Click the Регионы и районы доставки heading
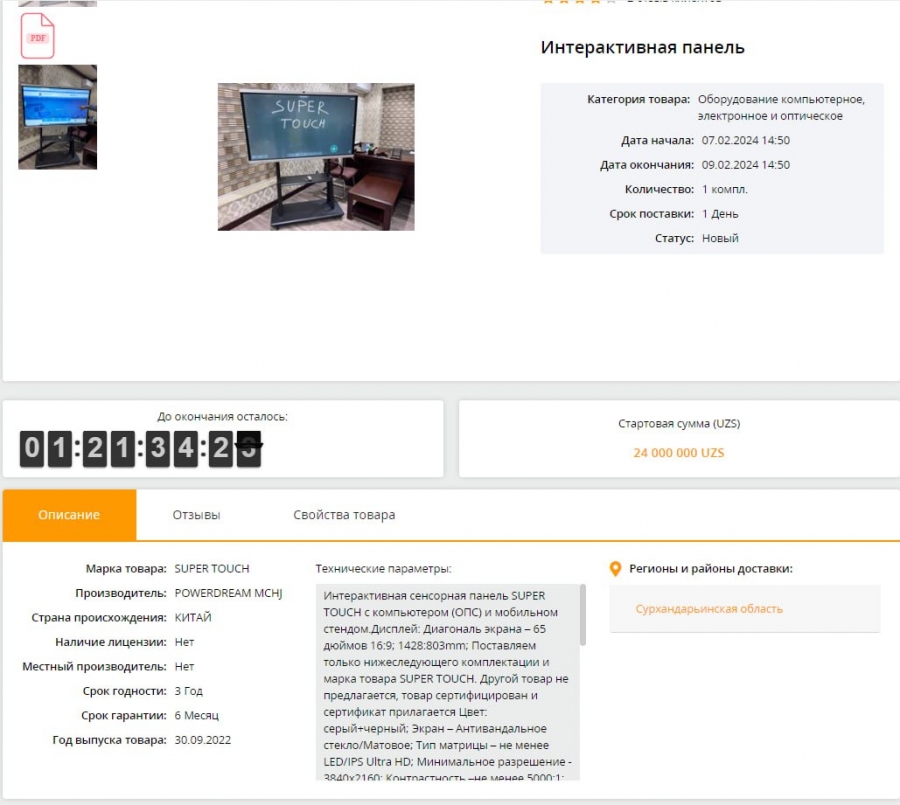 (711, 569)
